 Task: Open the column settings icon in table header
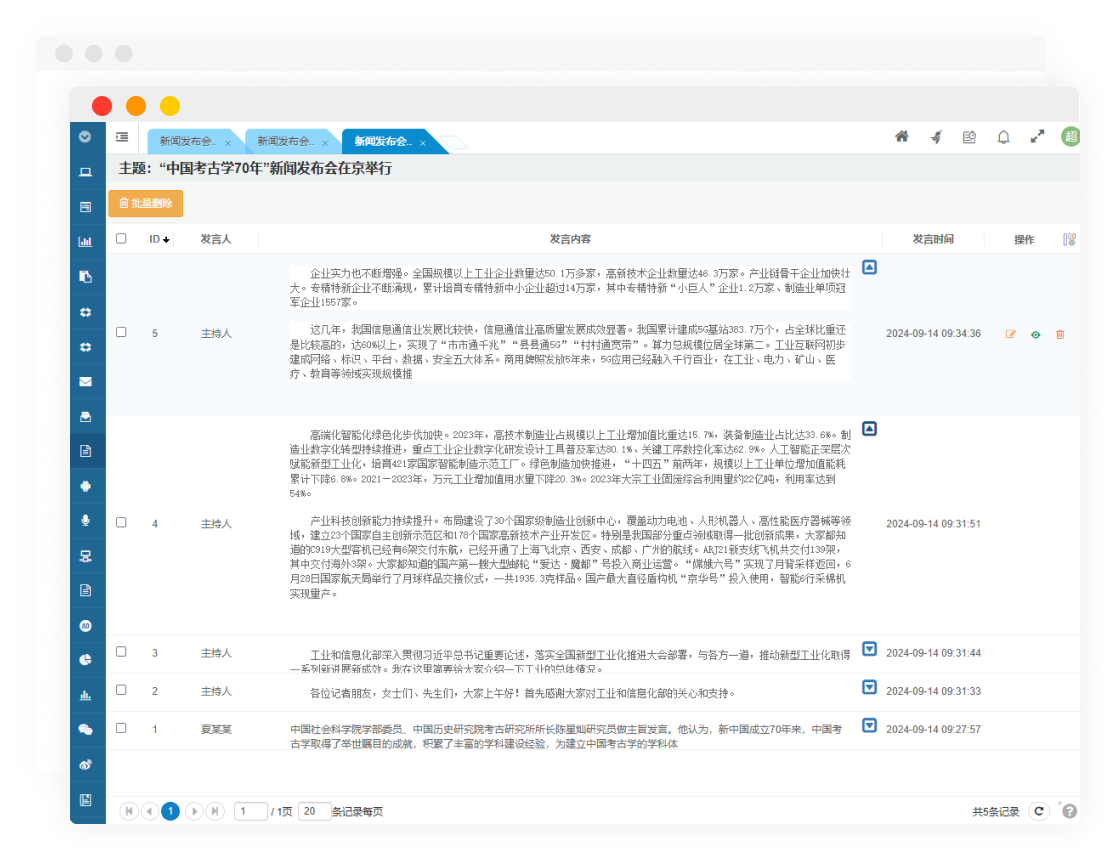pyautogui.click(x=1068, y=239)
